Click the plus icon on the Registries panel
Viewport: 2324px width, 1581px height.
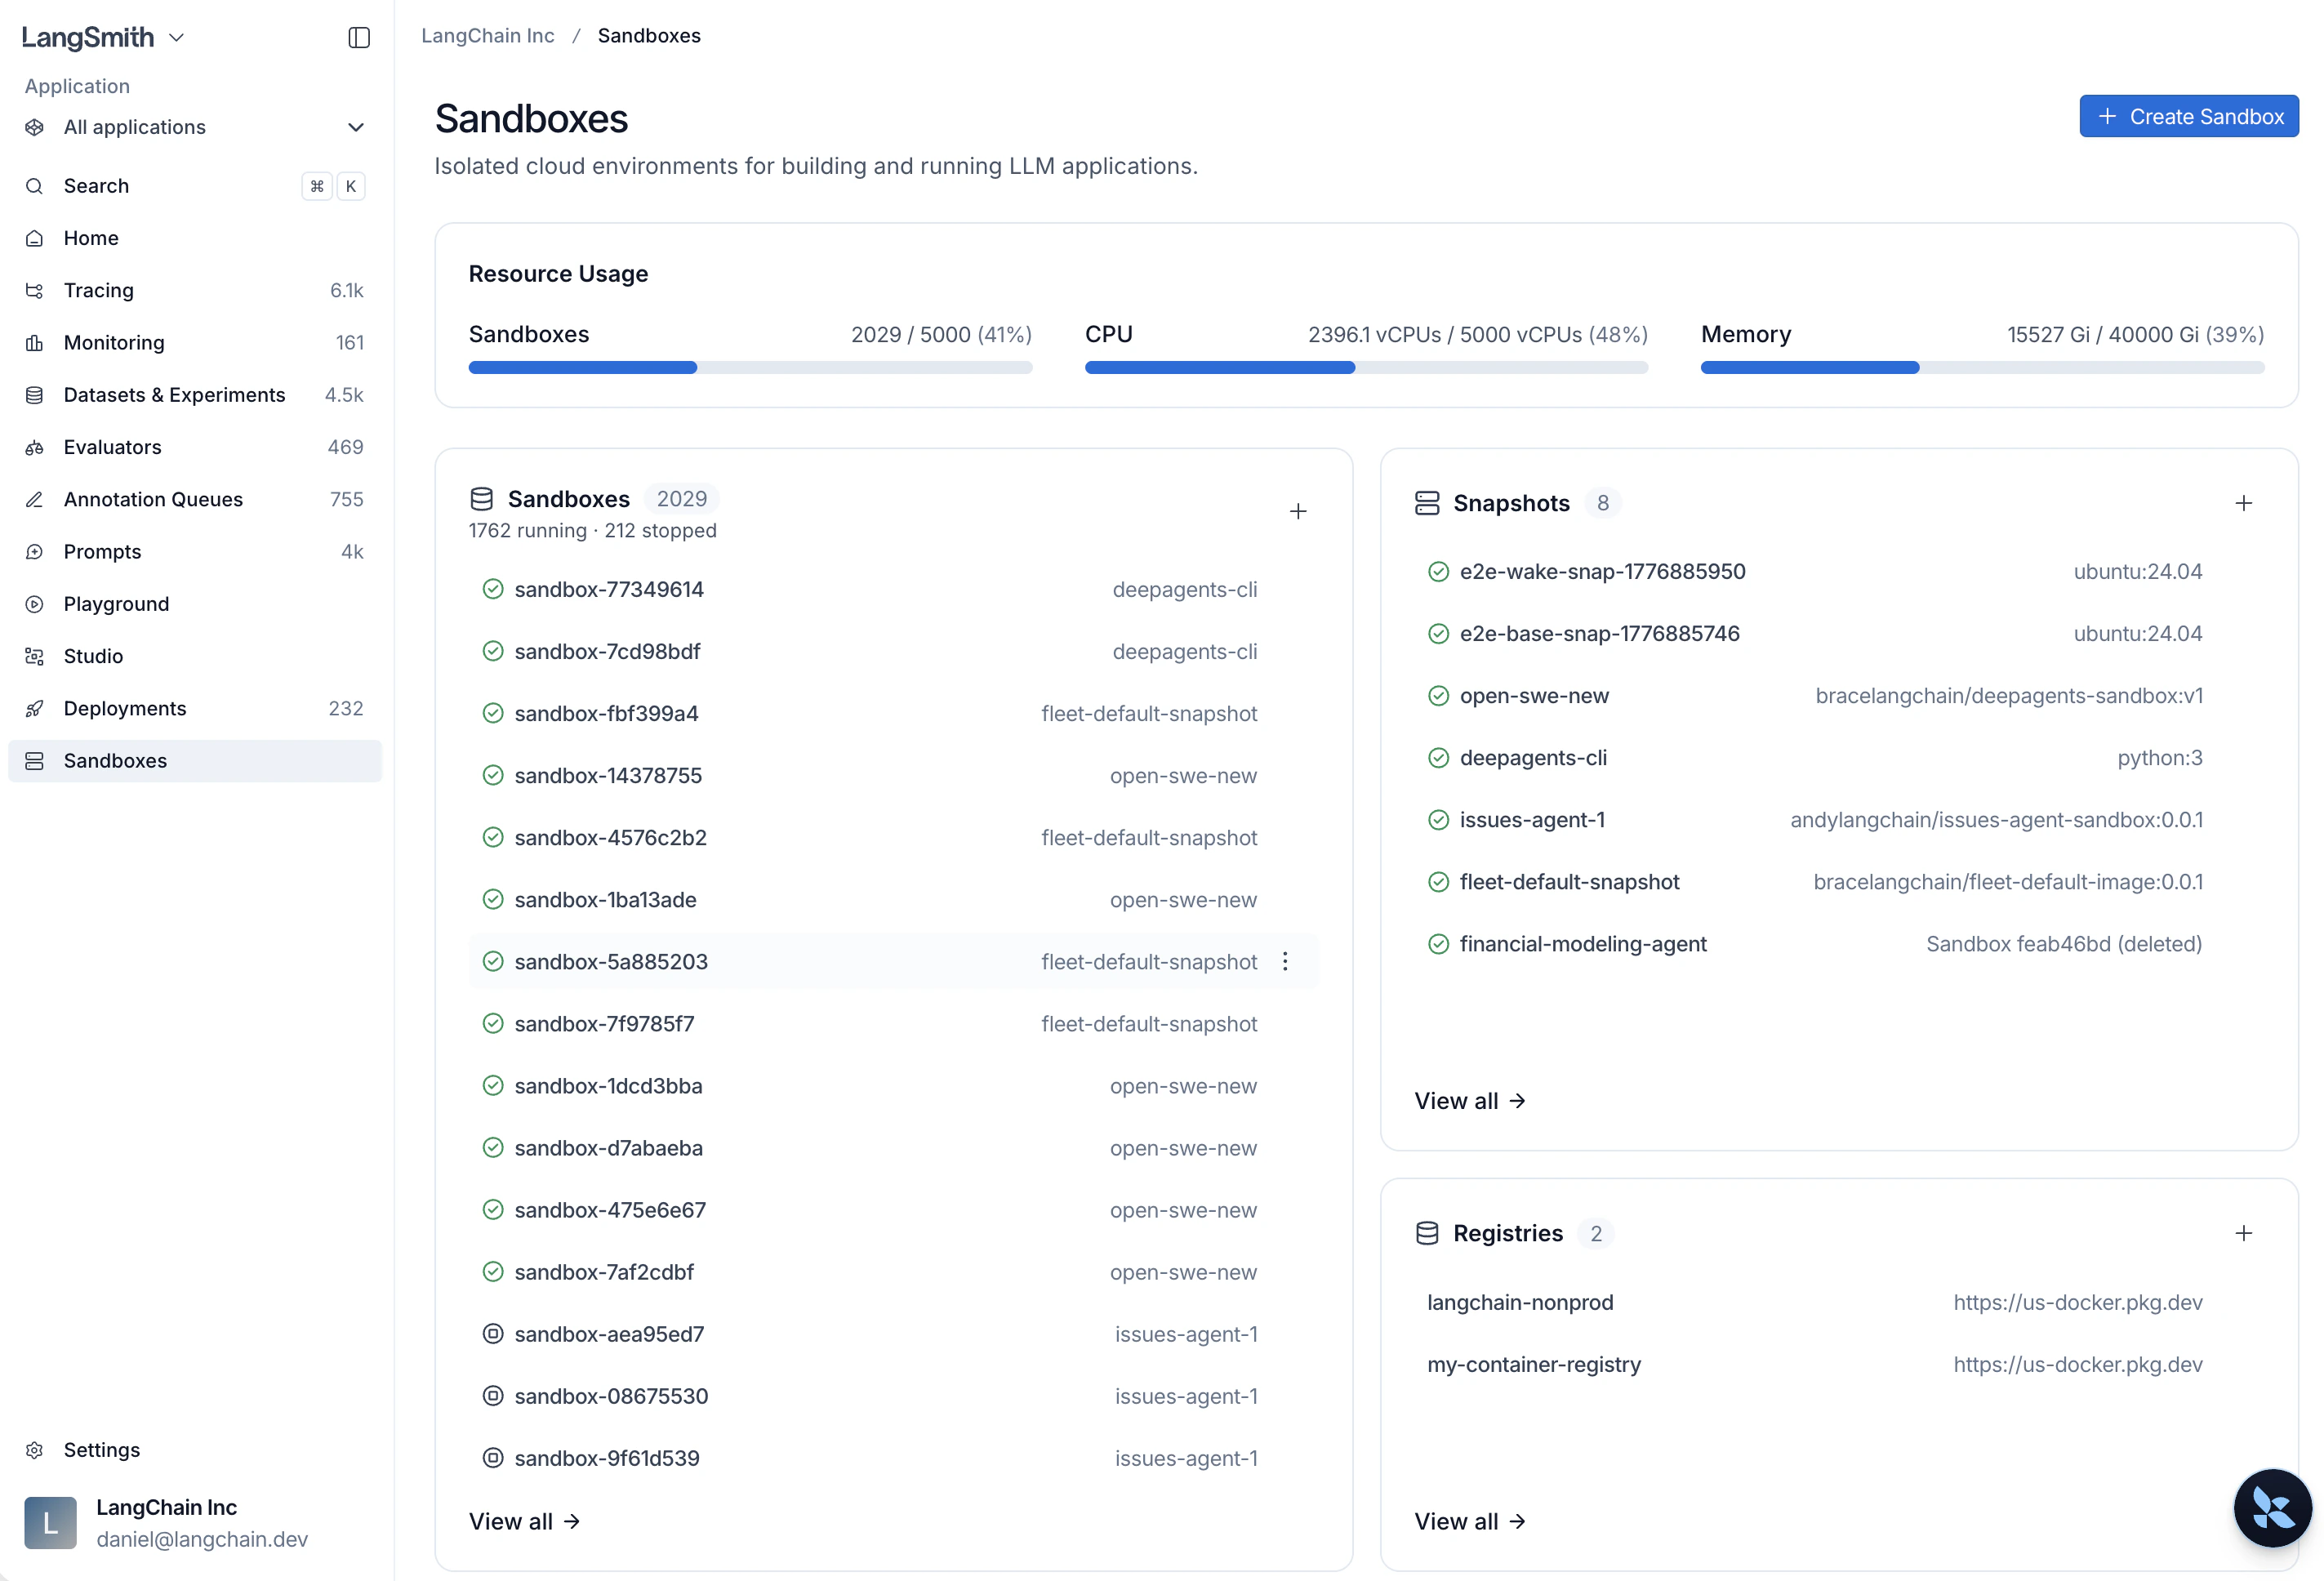[2245, 1233]
